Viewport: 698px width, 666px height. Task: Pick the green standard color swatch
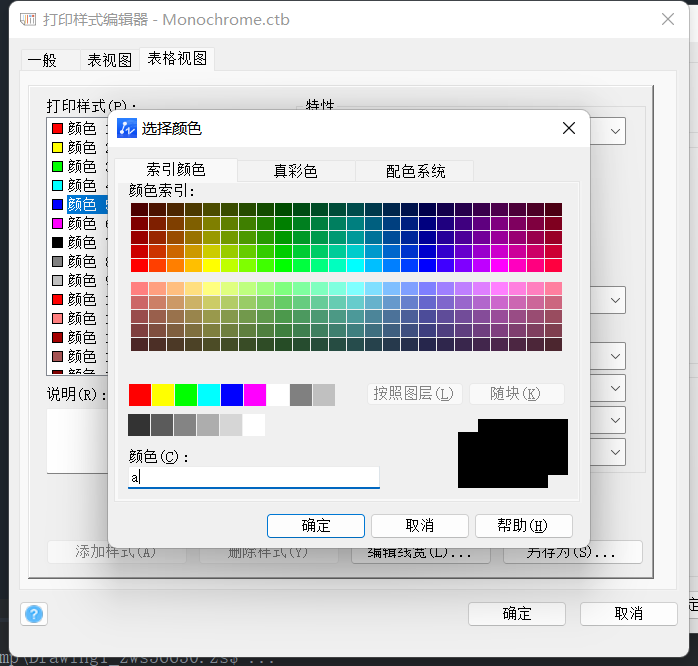point(186,395)
